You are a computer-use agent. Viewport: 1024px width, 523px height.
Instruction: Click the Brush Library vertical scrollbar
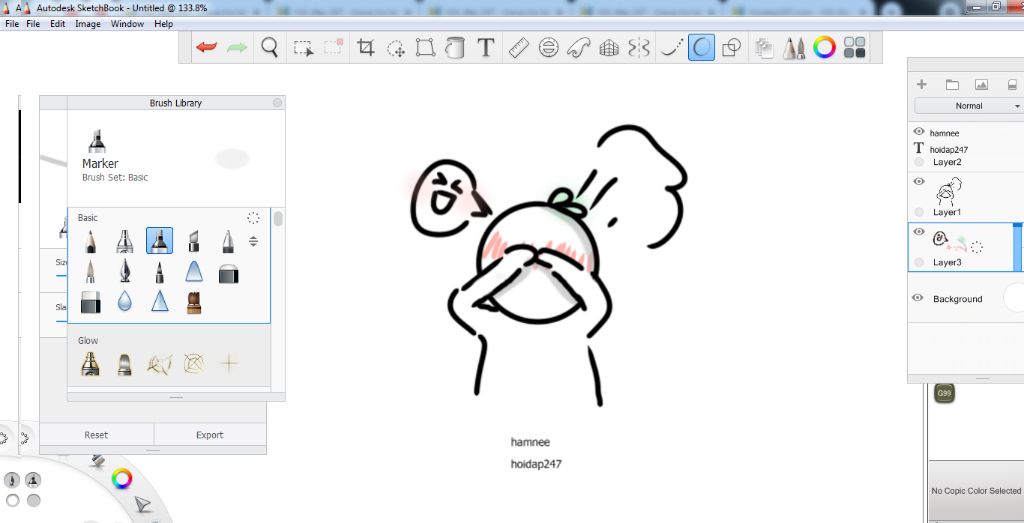point(279,218)
